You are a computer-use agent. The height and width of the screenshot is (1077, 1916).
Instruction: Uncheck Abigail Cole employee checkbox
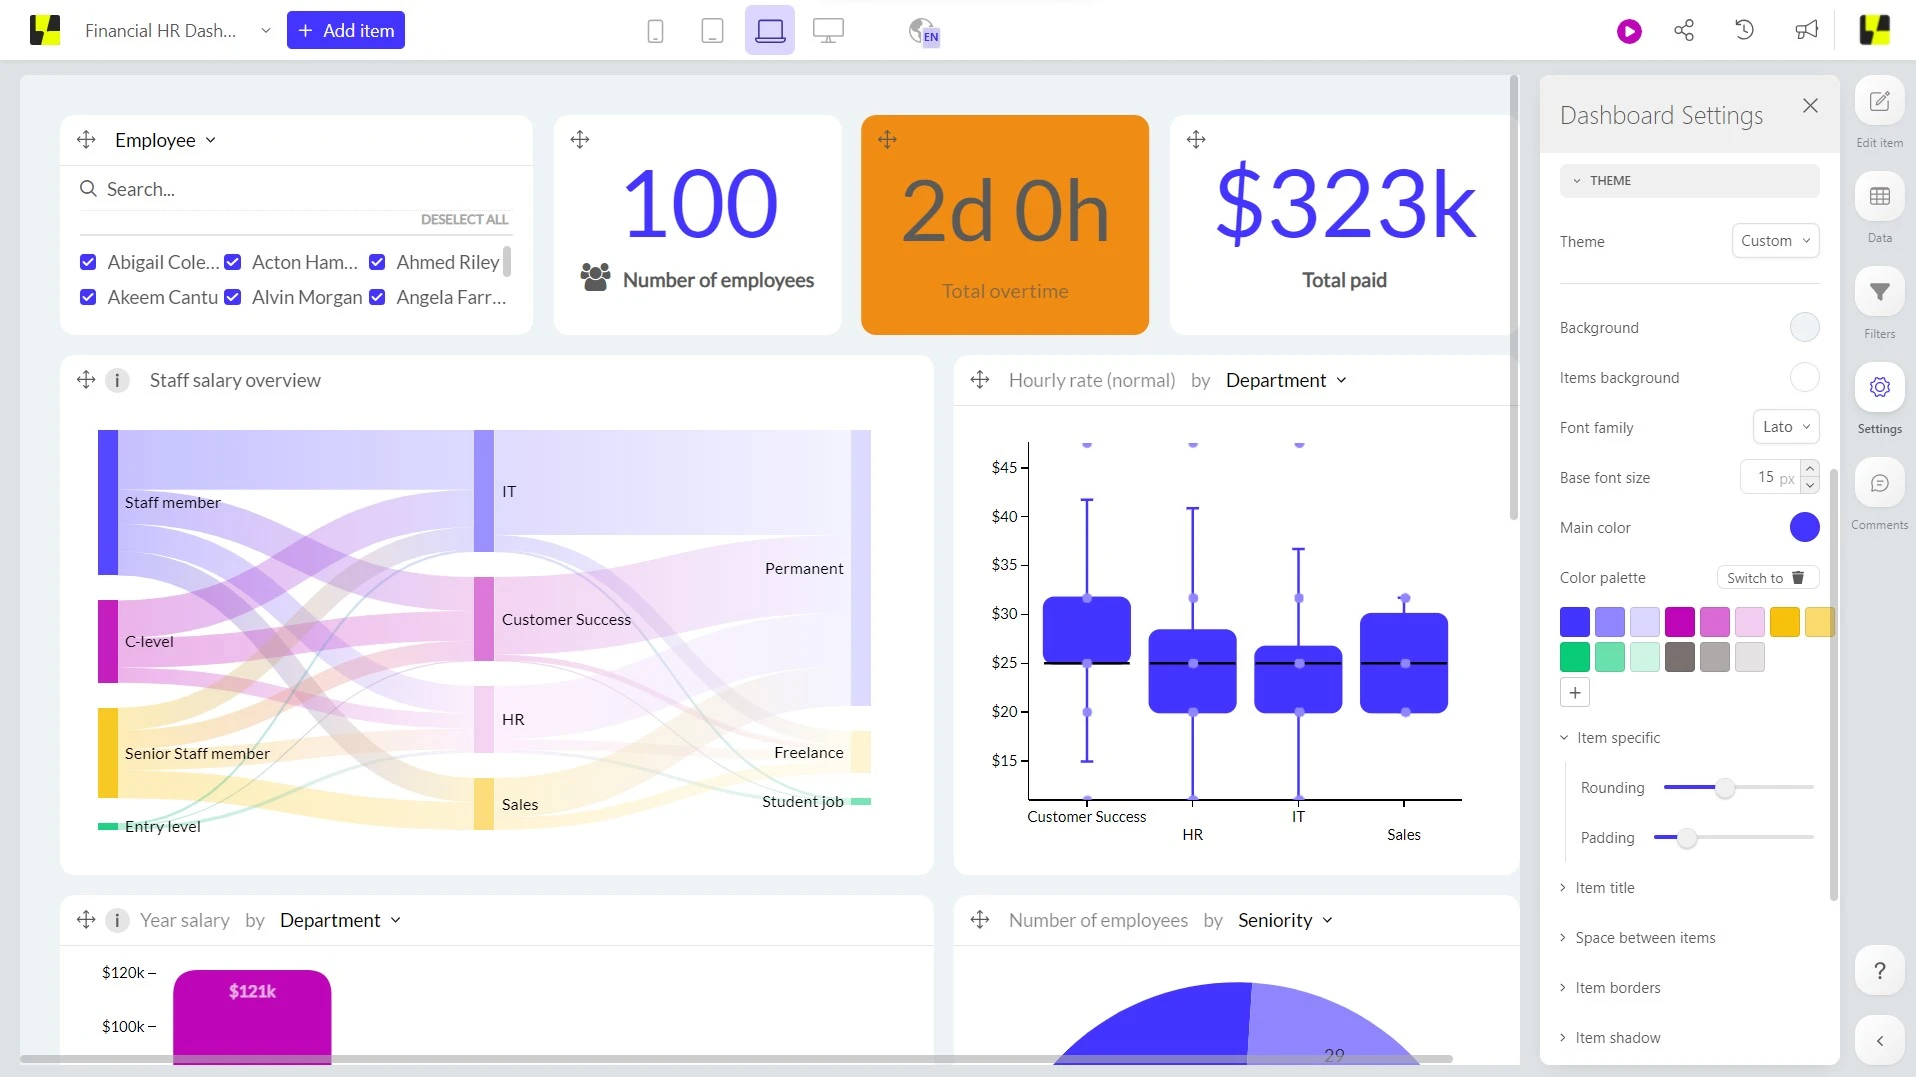(x=88, y=262)
